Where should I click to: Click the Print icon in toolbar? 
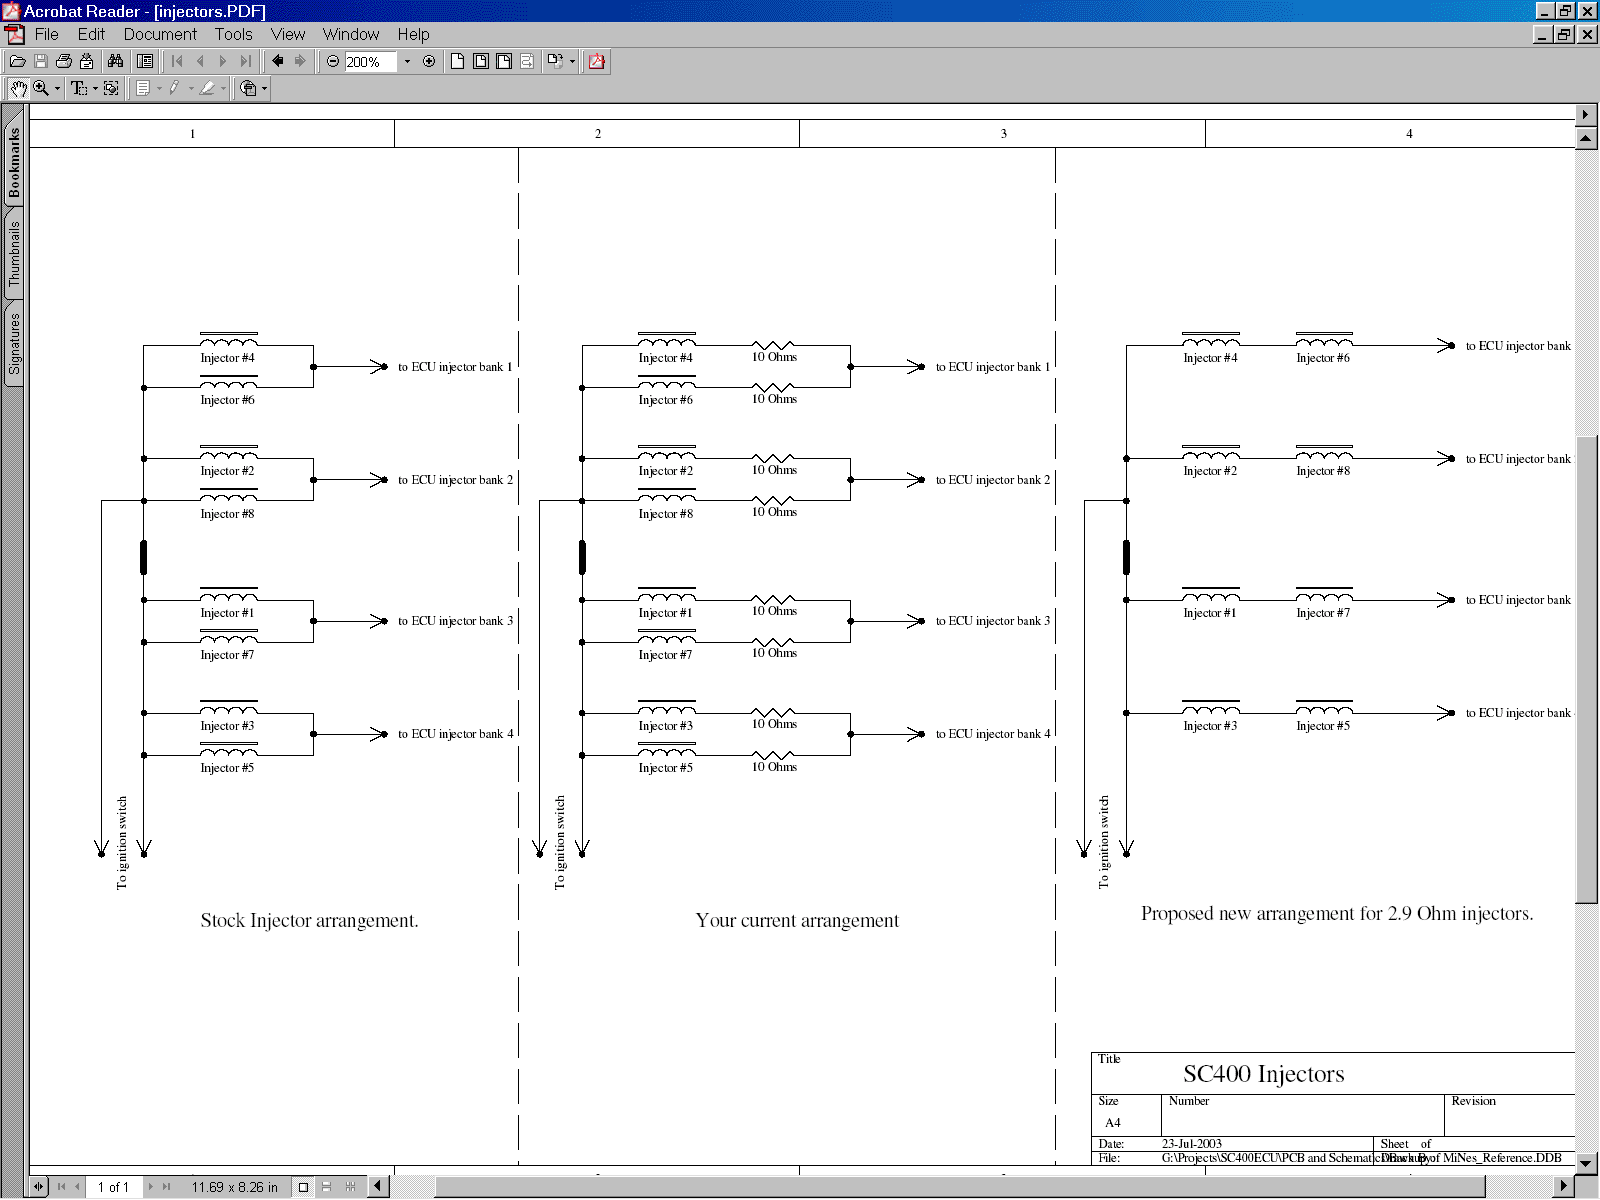(63, 61)
